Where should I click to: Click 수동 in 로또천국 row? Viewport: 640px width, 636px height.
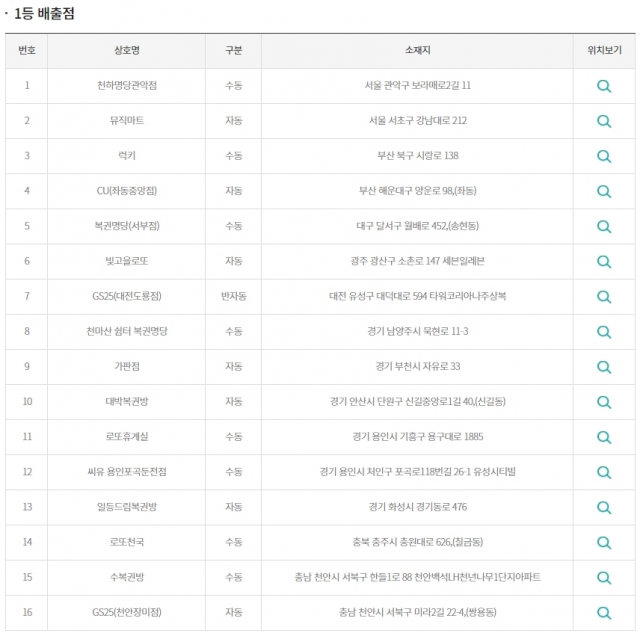[x=233, y=542]
